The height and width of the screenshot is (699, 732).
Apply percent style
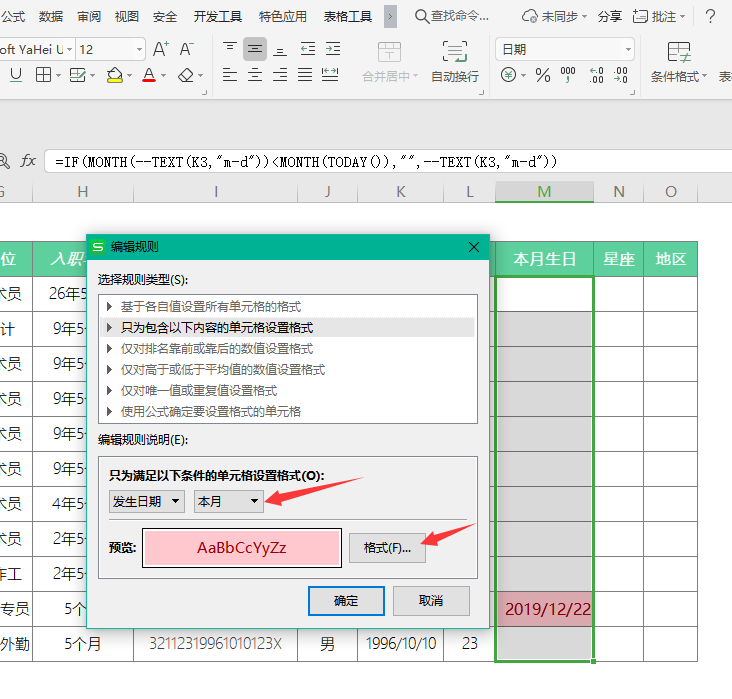[x=542, y=75]
